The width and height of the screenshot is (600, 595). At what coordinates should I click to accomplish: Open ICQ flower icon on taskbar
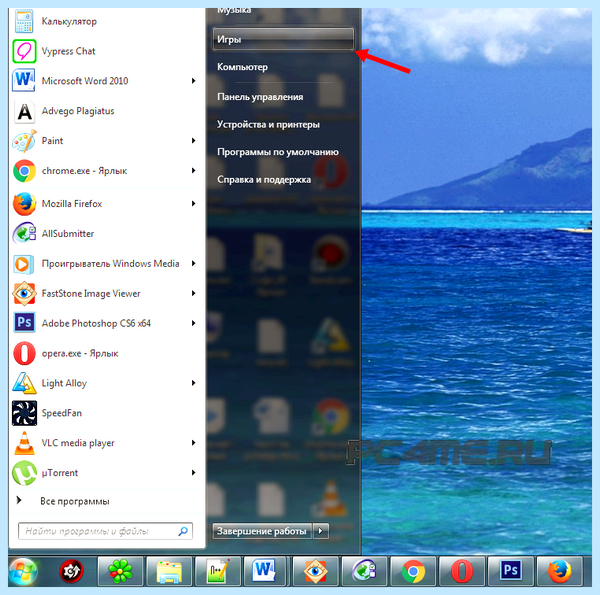tap(120, 571)
